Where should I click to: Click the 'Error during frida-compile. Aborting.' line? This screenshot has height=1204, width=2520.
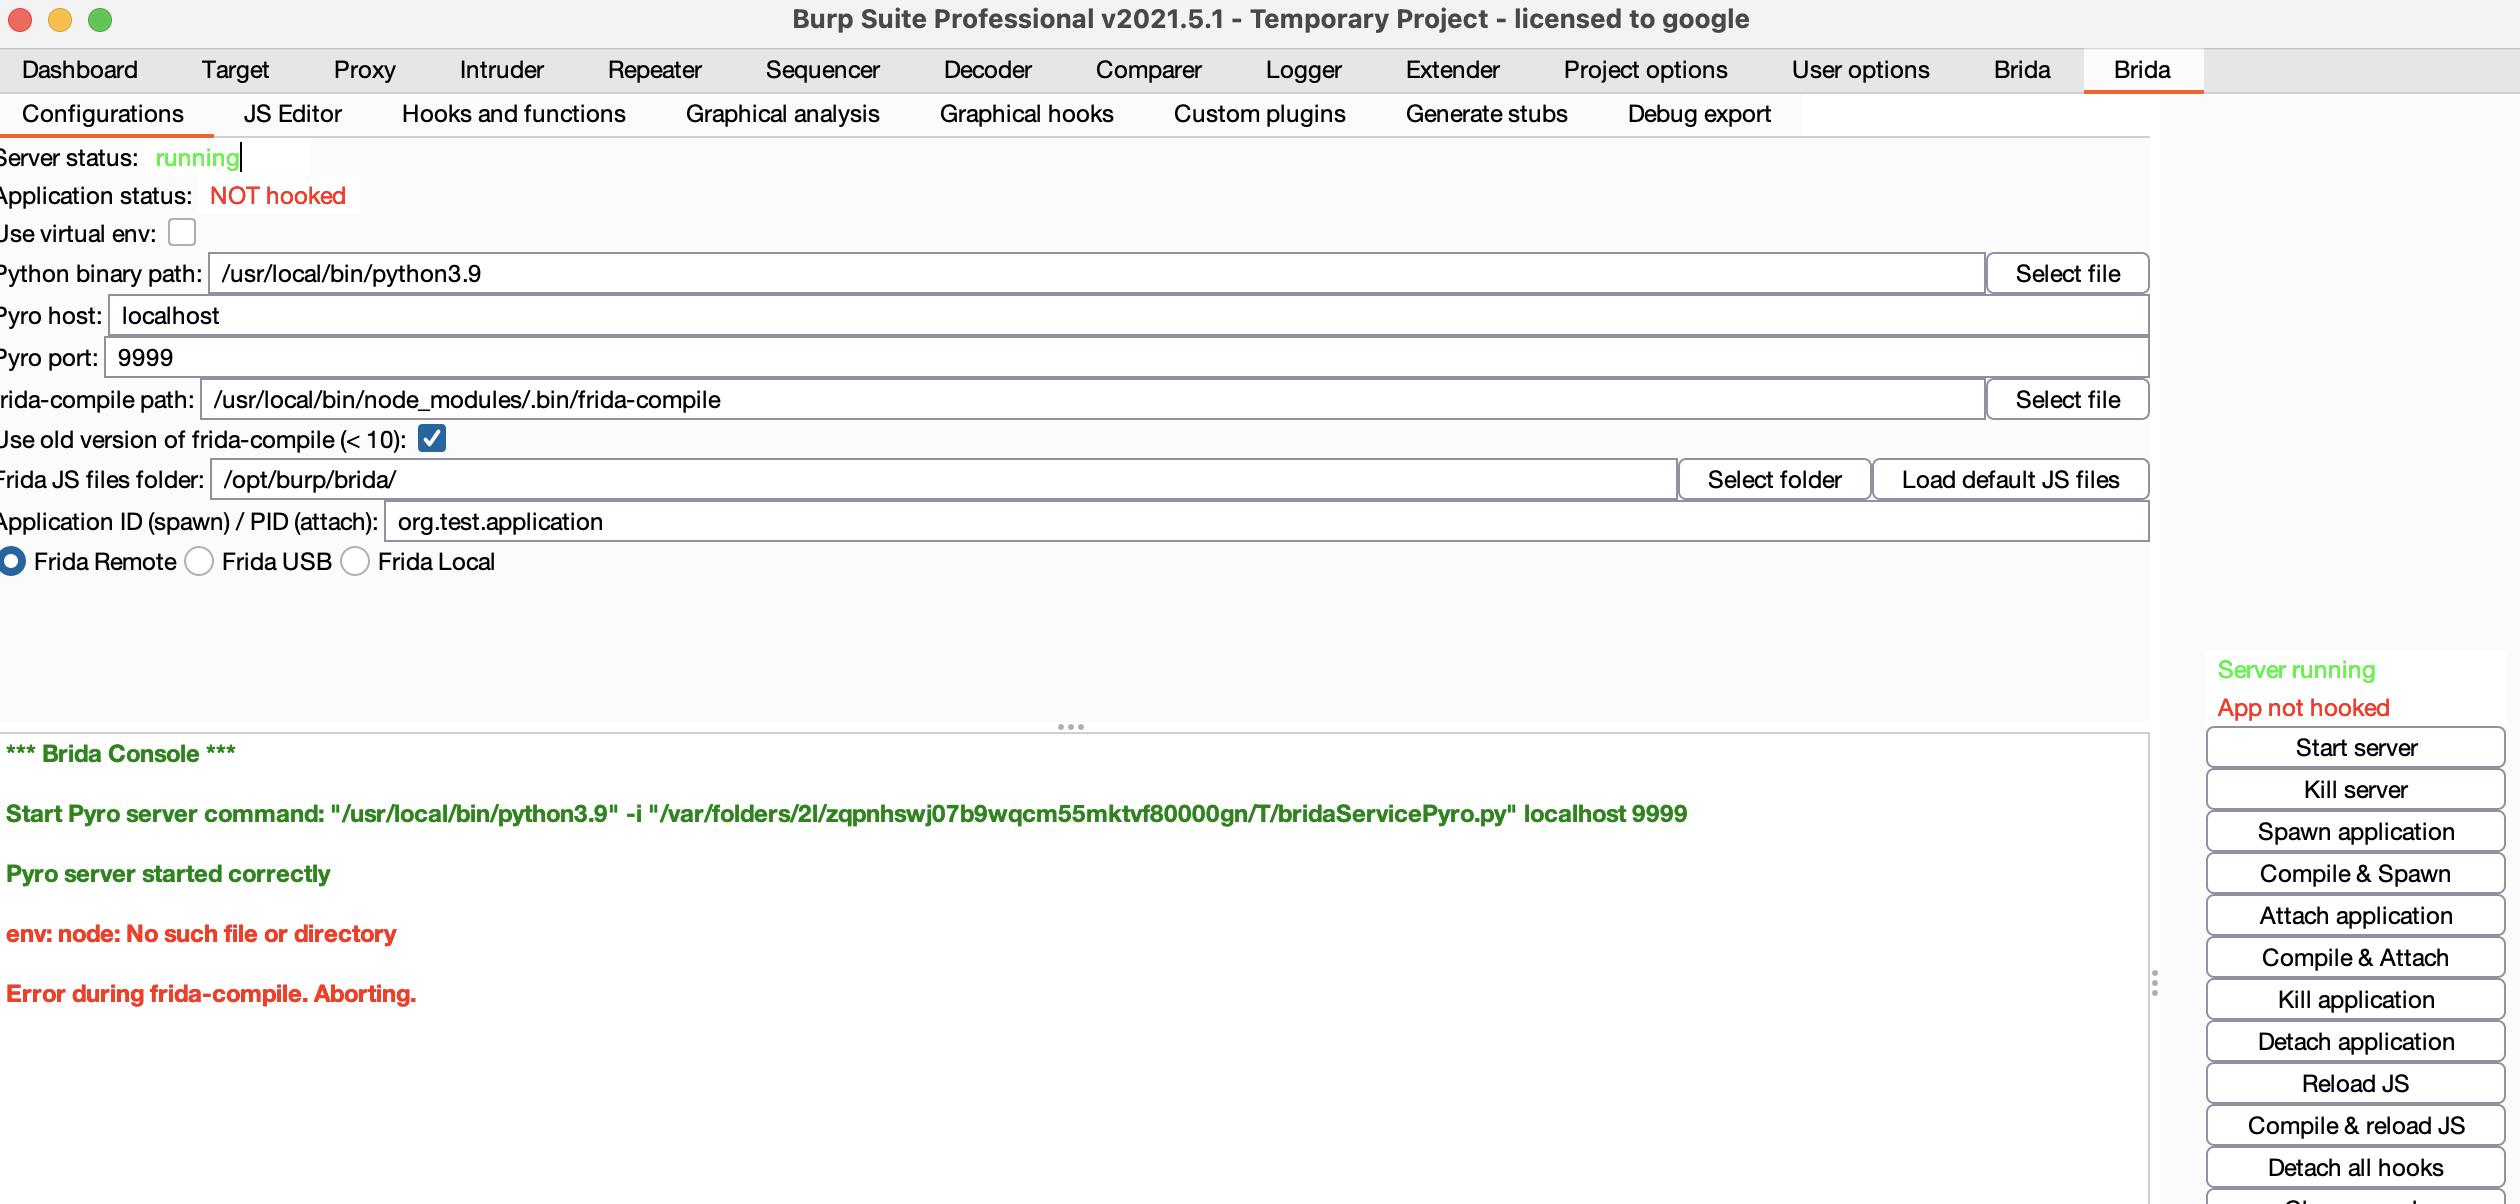pyautogui.click(x=211, y=994)
